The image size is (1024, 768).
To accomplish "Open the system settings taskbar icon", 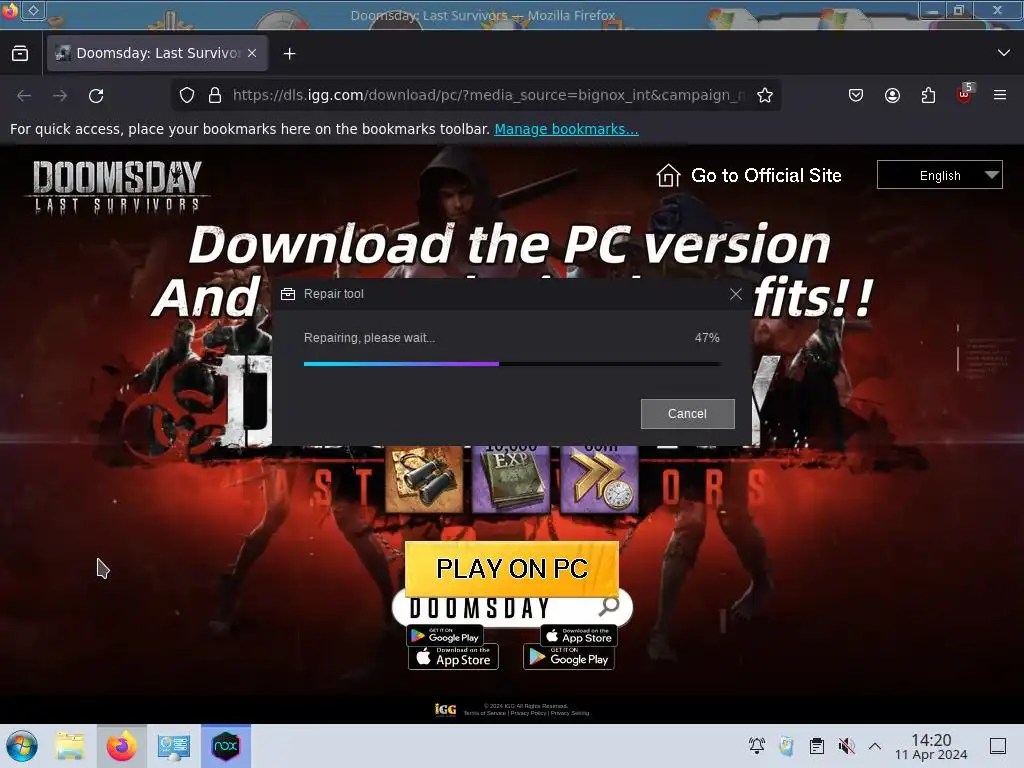I will [173, 746].
